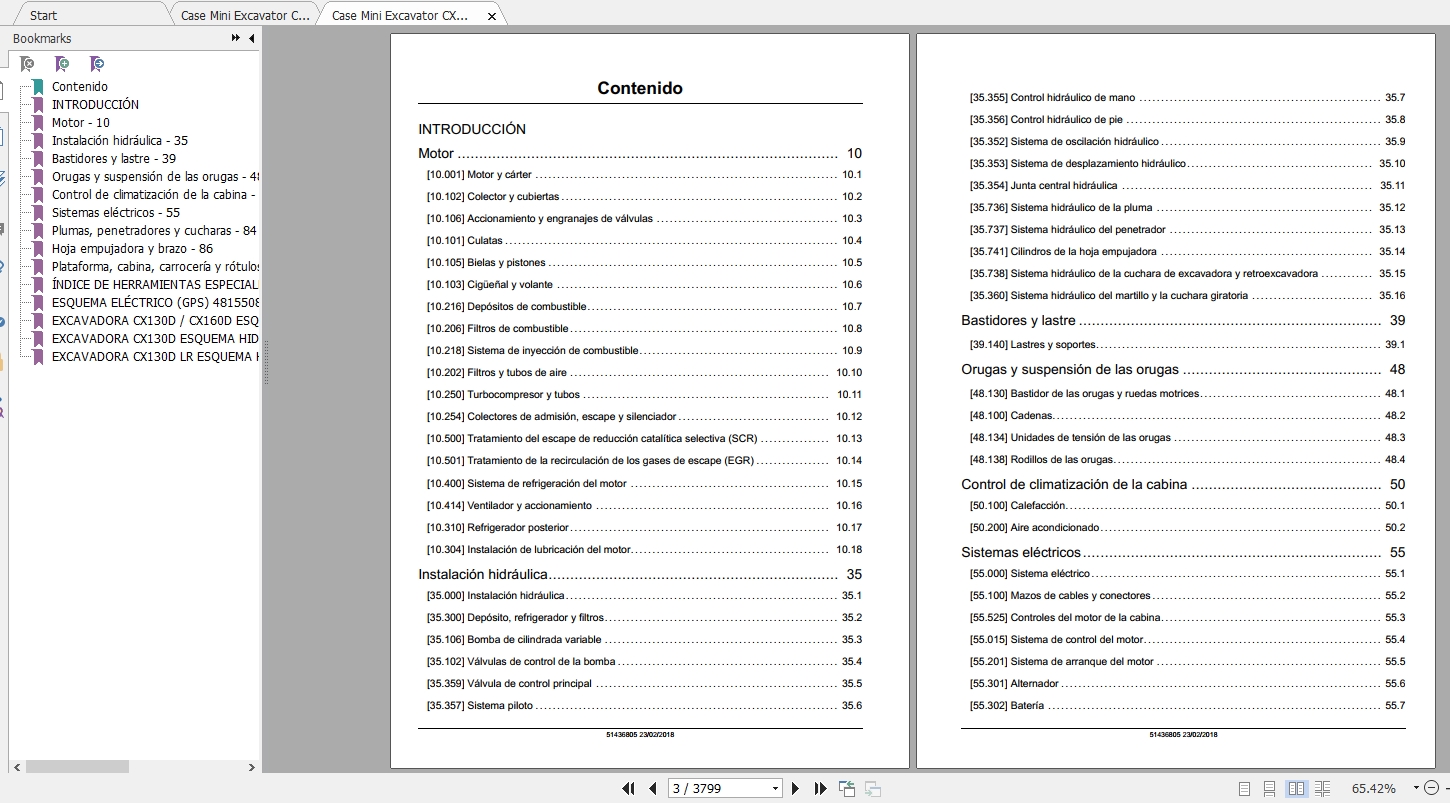Screen dimensions: 1450x803
Task: Go to the previous page
Action: pyautogui.click(x=653, y=788)
